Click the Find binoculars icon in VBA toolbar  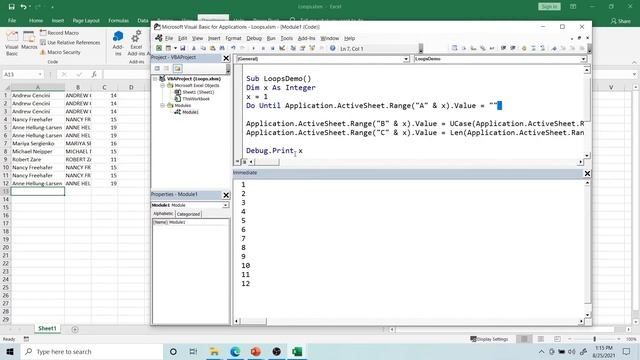222,48
